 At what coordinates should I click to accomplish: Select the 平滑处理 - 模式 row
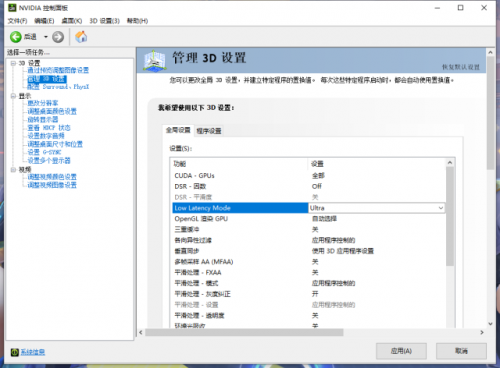tap(309, 283)
